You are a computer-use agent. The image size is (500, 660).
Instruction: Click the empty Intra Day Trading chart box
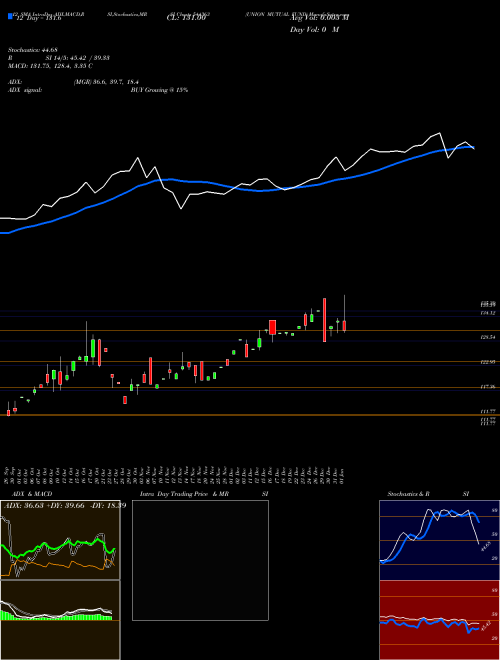tap(200, 560)
